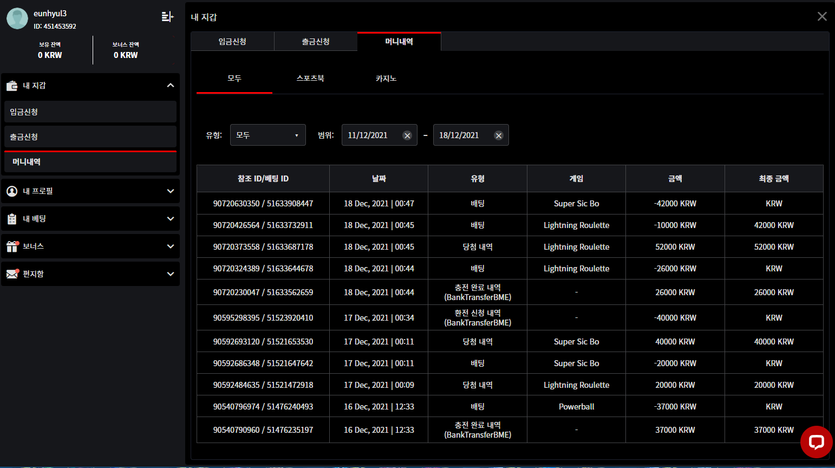Screen dimensions: 835x468
Task: Click the wallet icon next to 내 지갑
Action: click(12, 86)
